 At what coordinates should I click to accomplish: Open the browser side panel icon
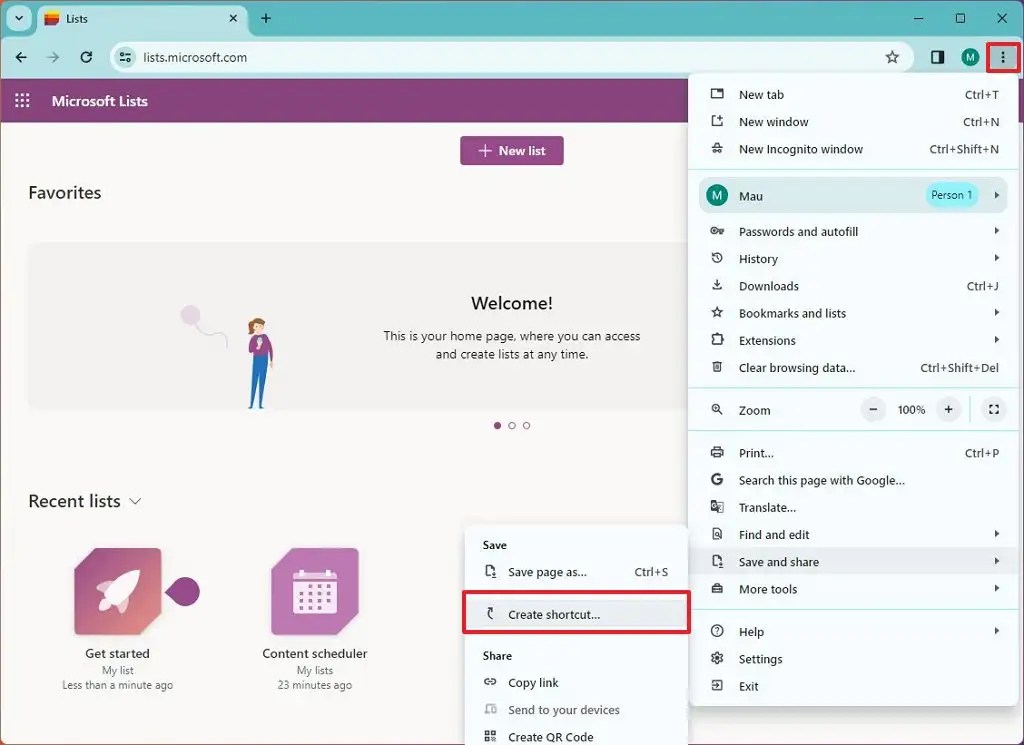(937, 57)
